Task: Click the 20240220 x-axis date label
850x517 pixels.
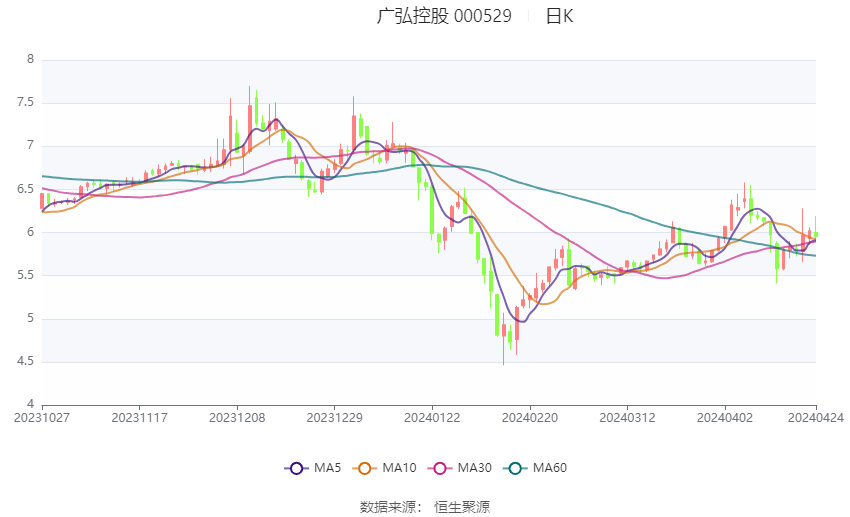Action: 530,418
